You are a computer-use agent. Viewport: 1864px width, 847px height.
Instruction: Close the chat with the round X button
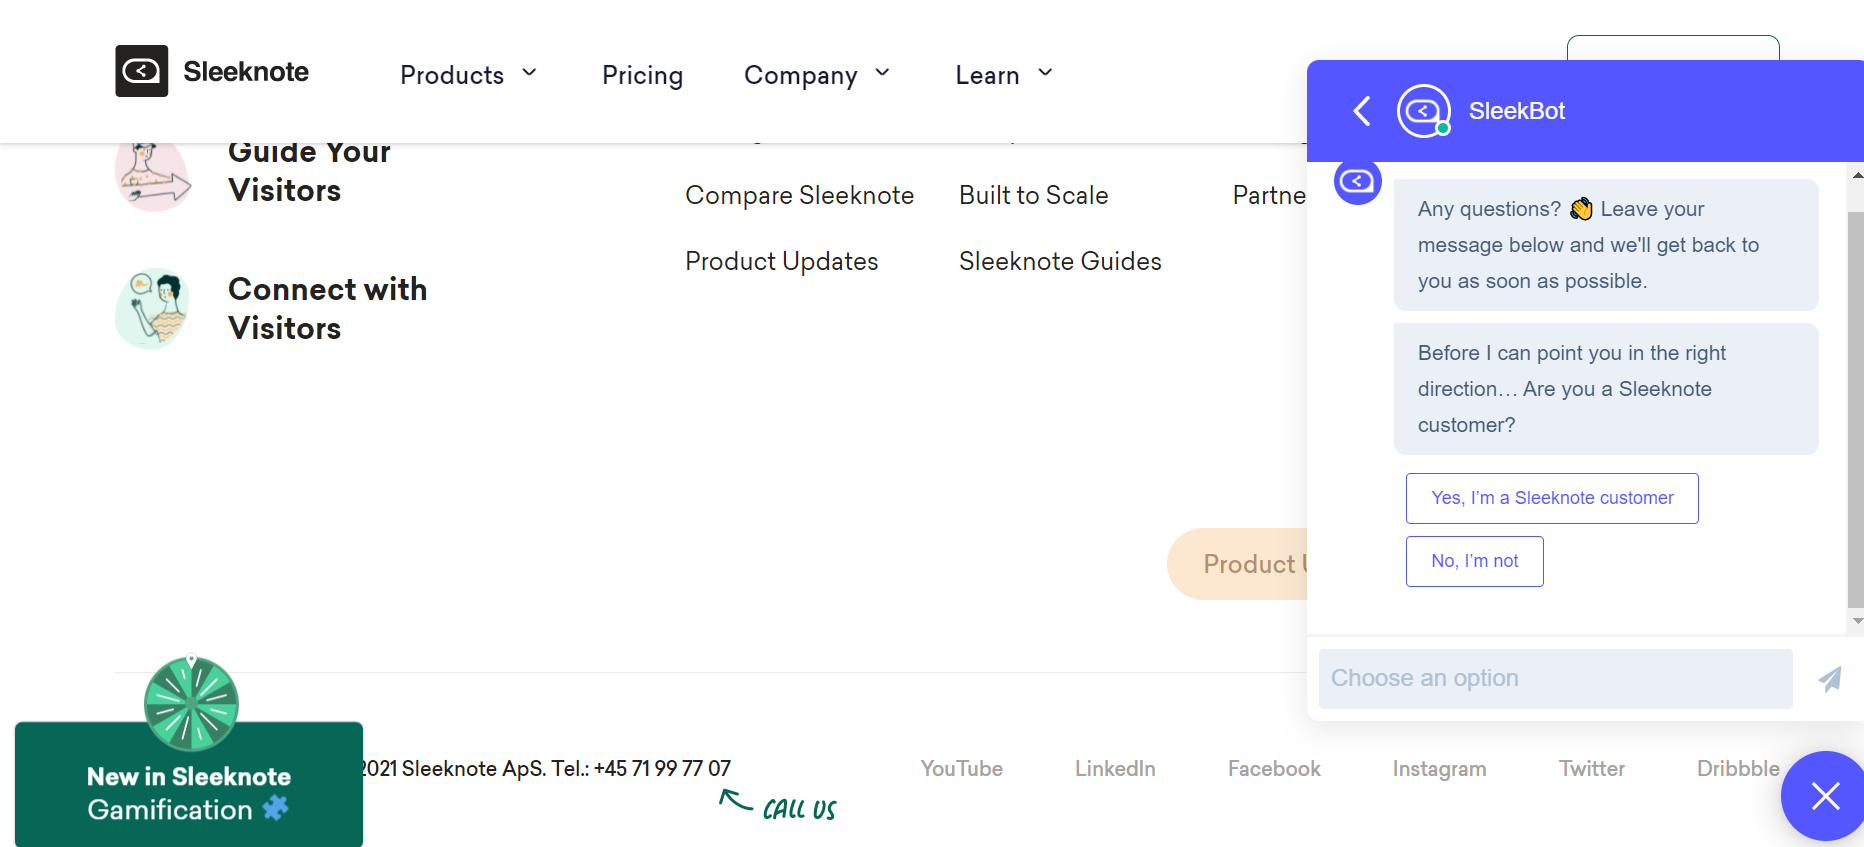click(x=1825, y=796)
